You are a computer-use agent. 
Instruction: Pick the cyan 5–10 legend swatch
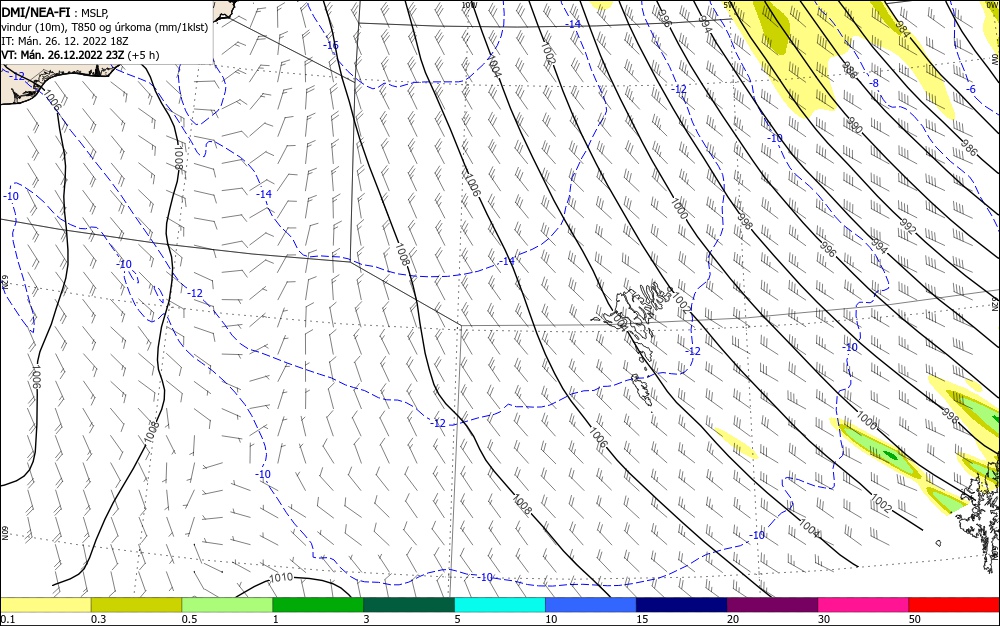point(500,605)
